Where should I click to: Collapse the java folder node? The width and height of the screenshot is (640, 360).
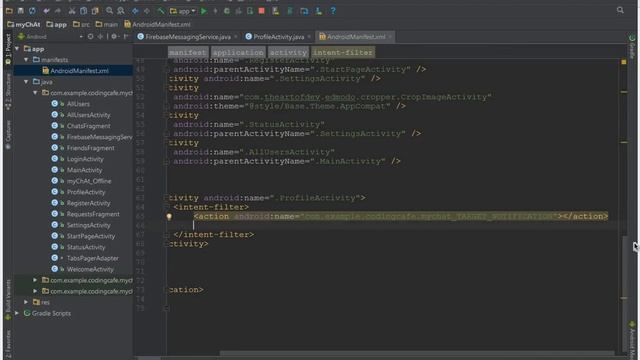pyautogui.click(x=26, y=82)
